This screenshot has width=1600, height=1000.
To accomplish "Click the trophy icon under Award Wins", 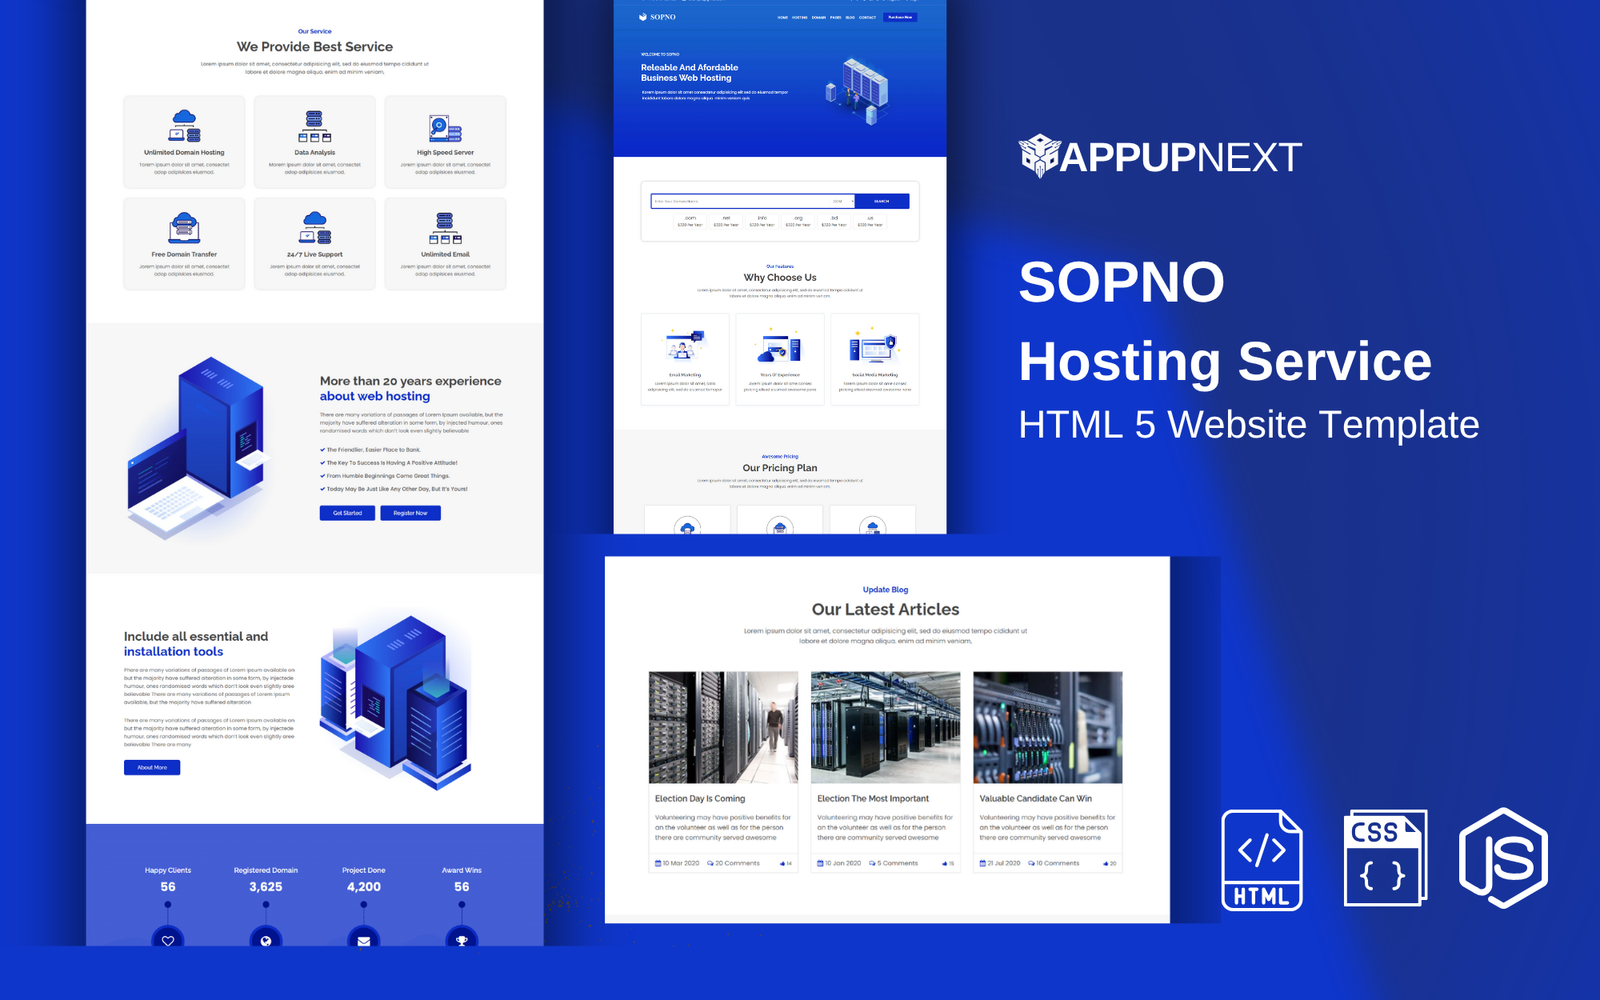I will click(461, 940).
